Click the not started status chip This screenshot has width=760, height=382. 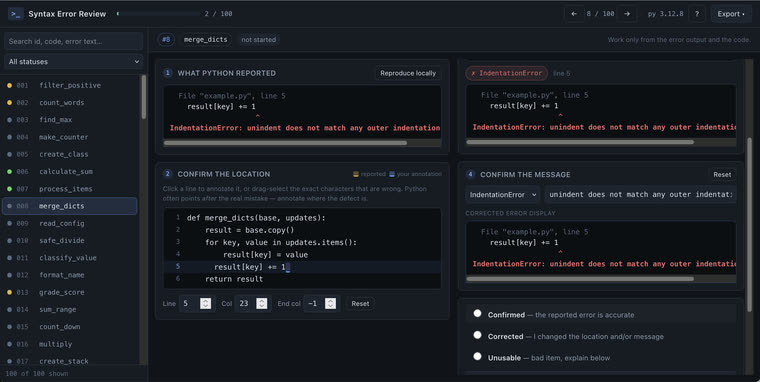coord(259,40)
